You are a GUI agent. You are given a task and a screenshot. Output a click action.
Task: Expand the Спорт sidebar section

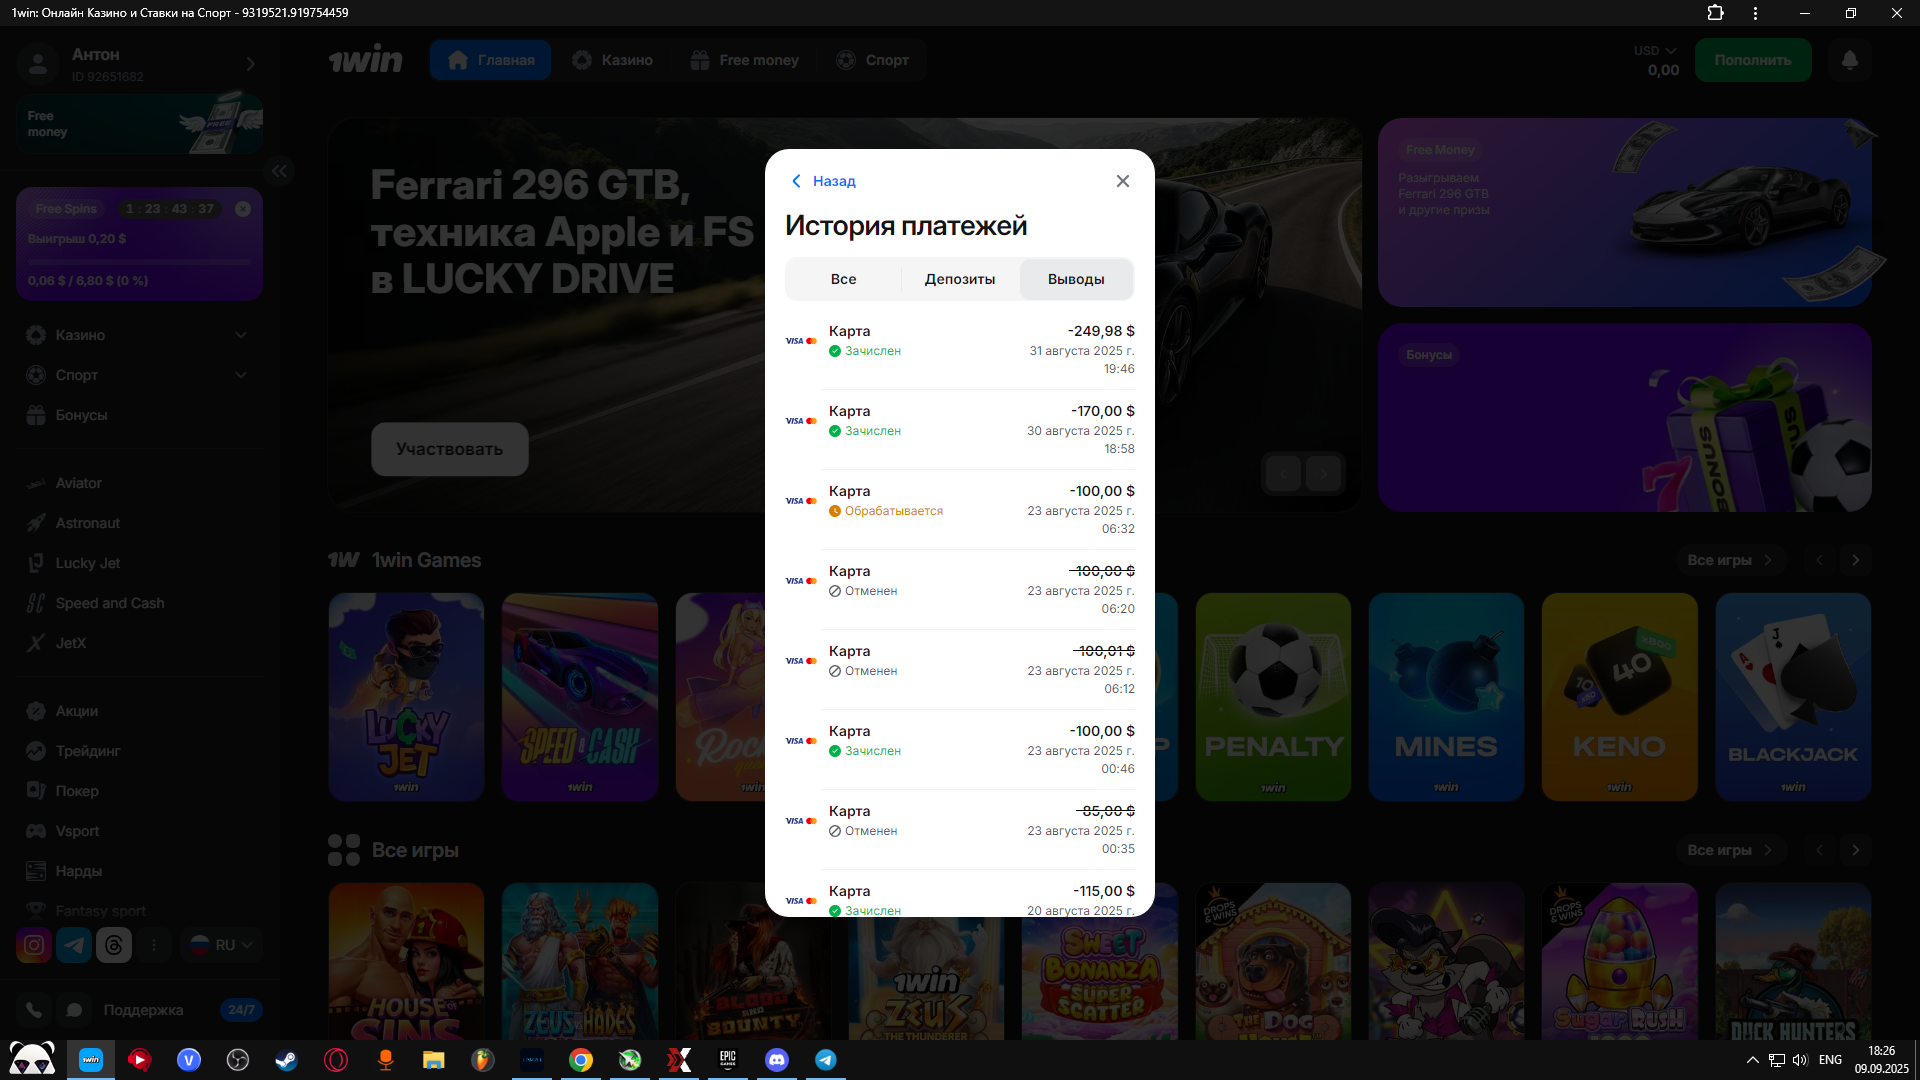coord(241,375)
